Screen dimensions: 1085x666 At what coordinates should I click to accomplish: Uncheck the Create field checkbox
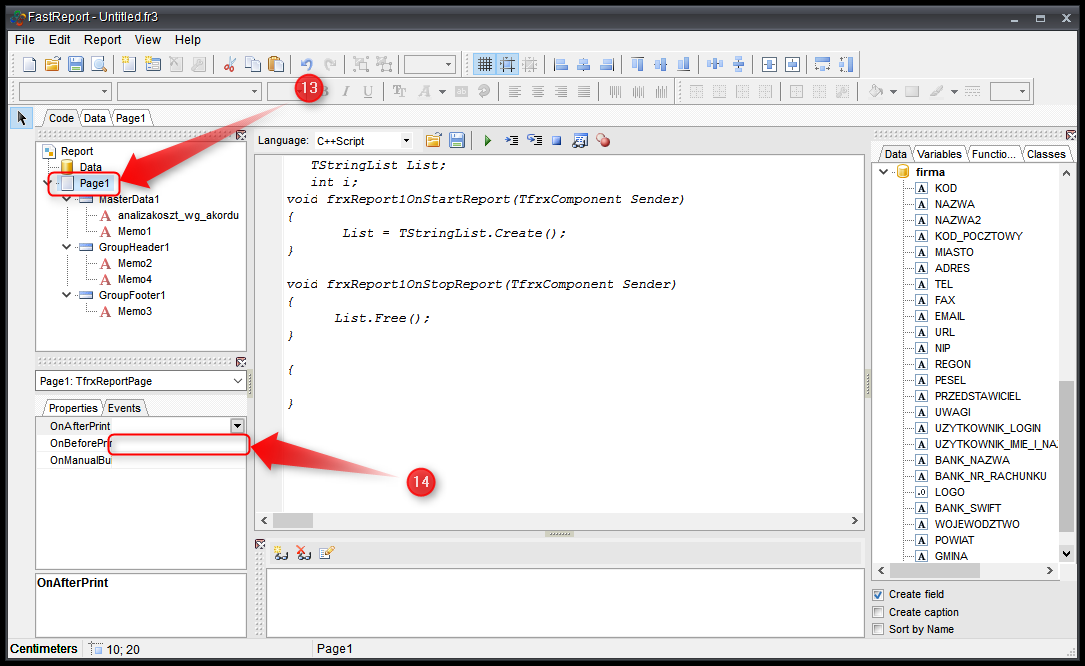coord(878,595)
